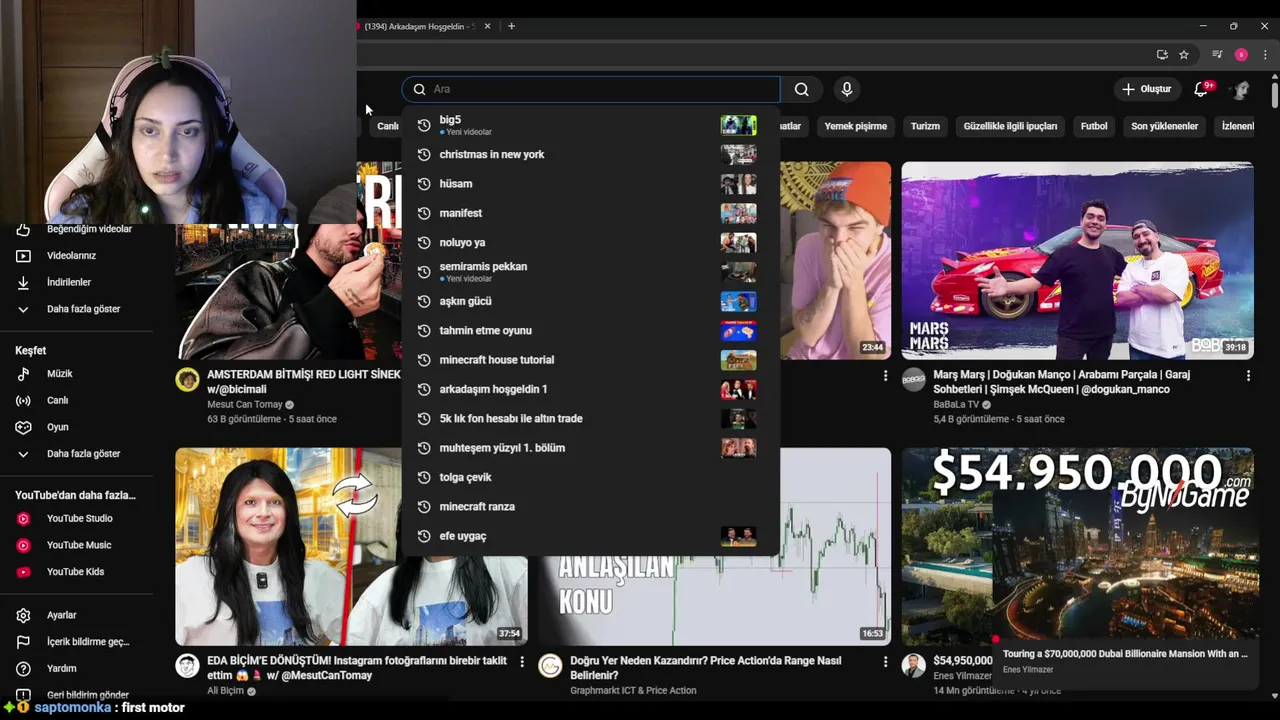Focus the Ara search input field
This screenshot has height=720, width=1280.
(591, 89)
